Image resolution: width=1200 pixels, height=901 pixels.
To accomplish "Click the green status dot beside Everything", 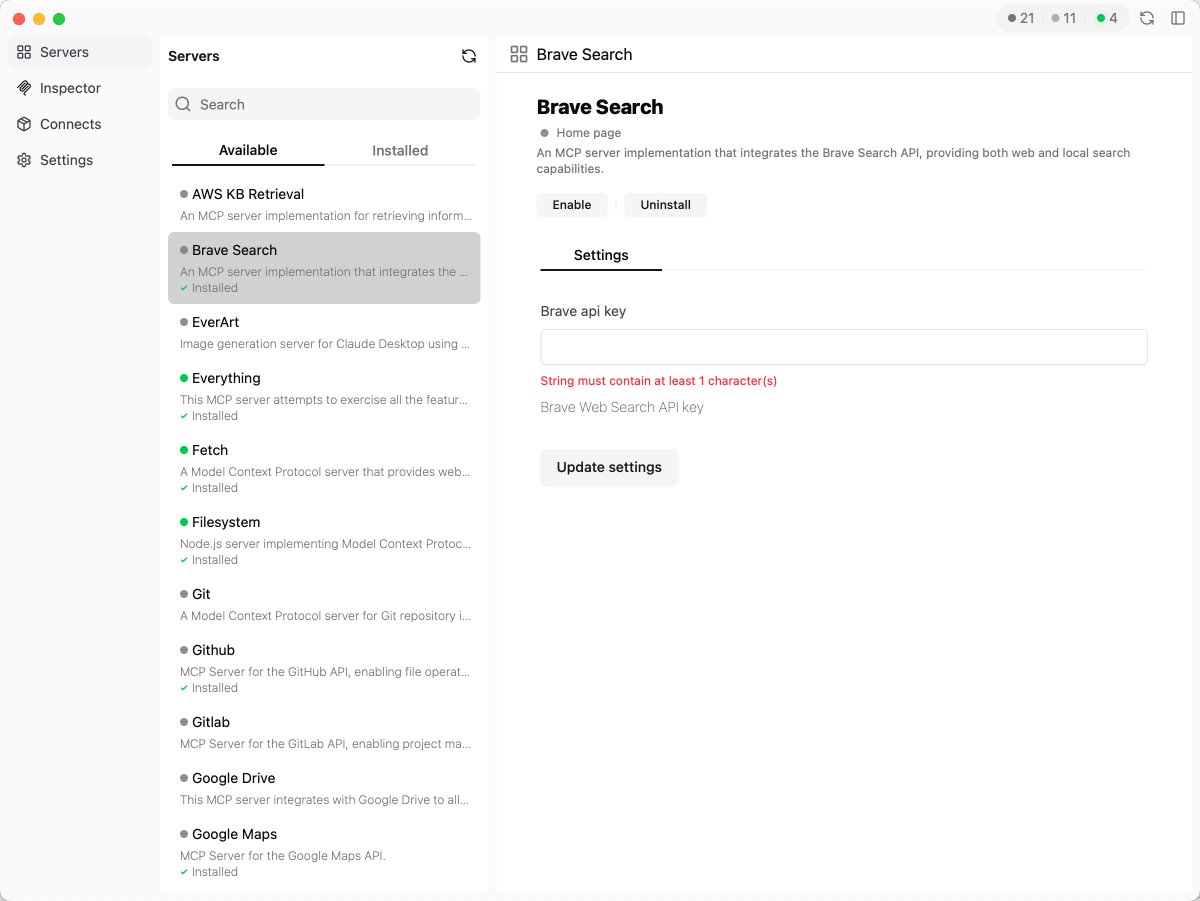I will point(184,378).
